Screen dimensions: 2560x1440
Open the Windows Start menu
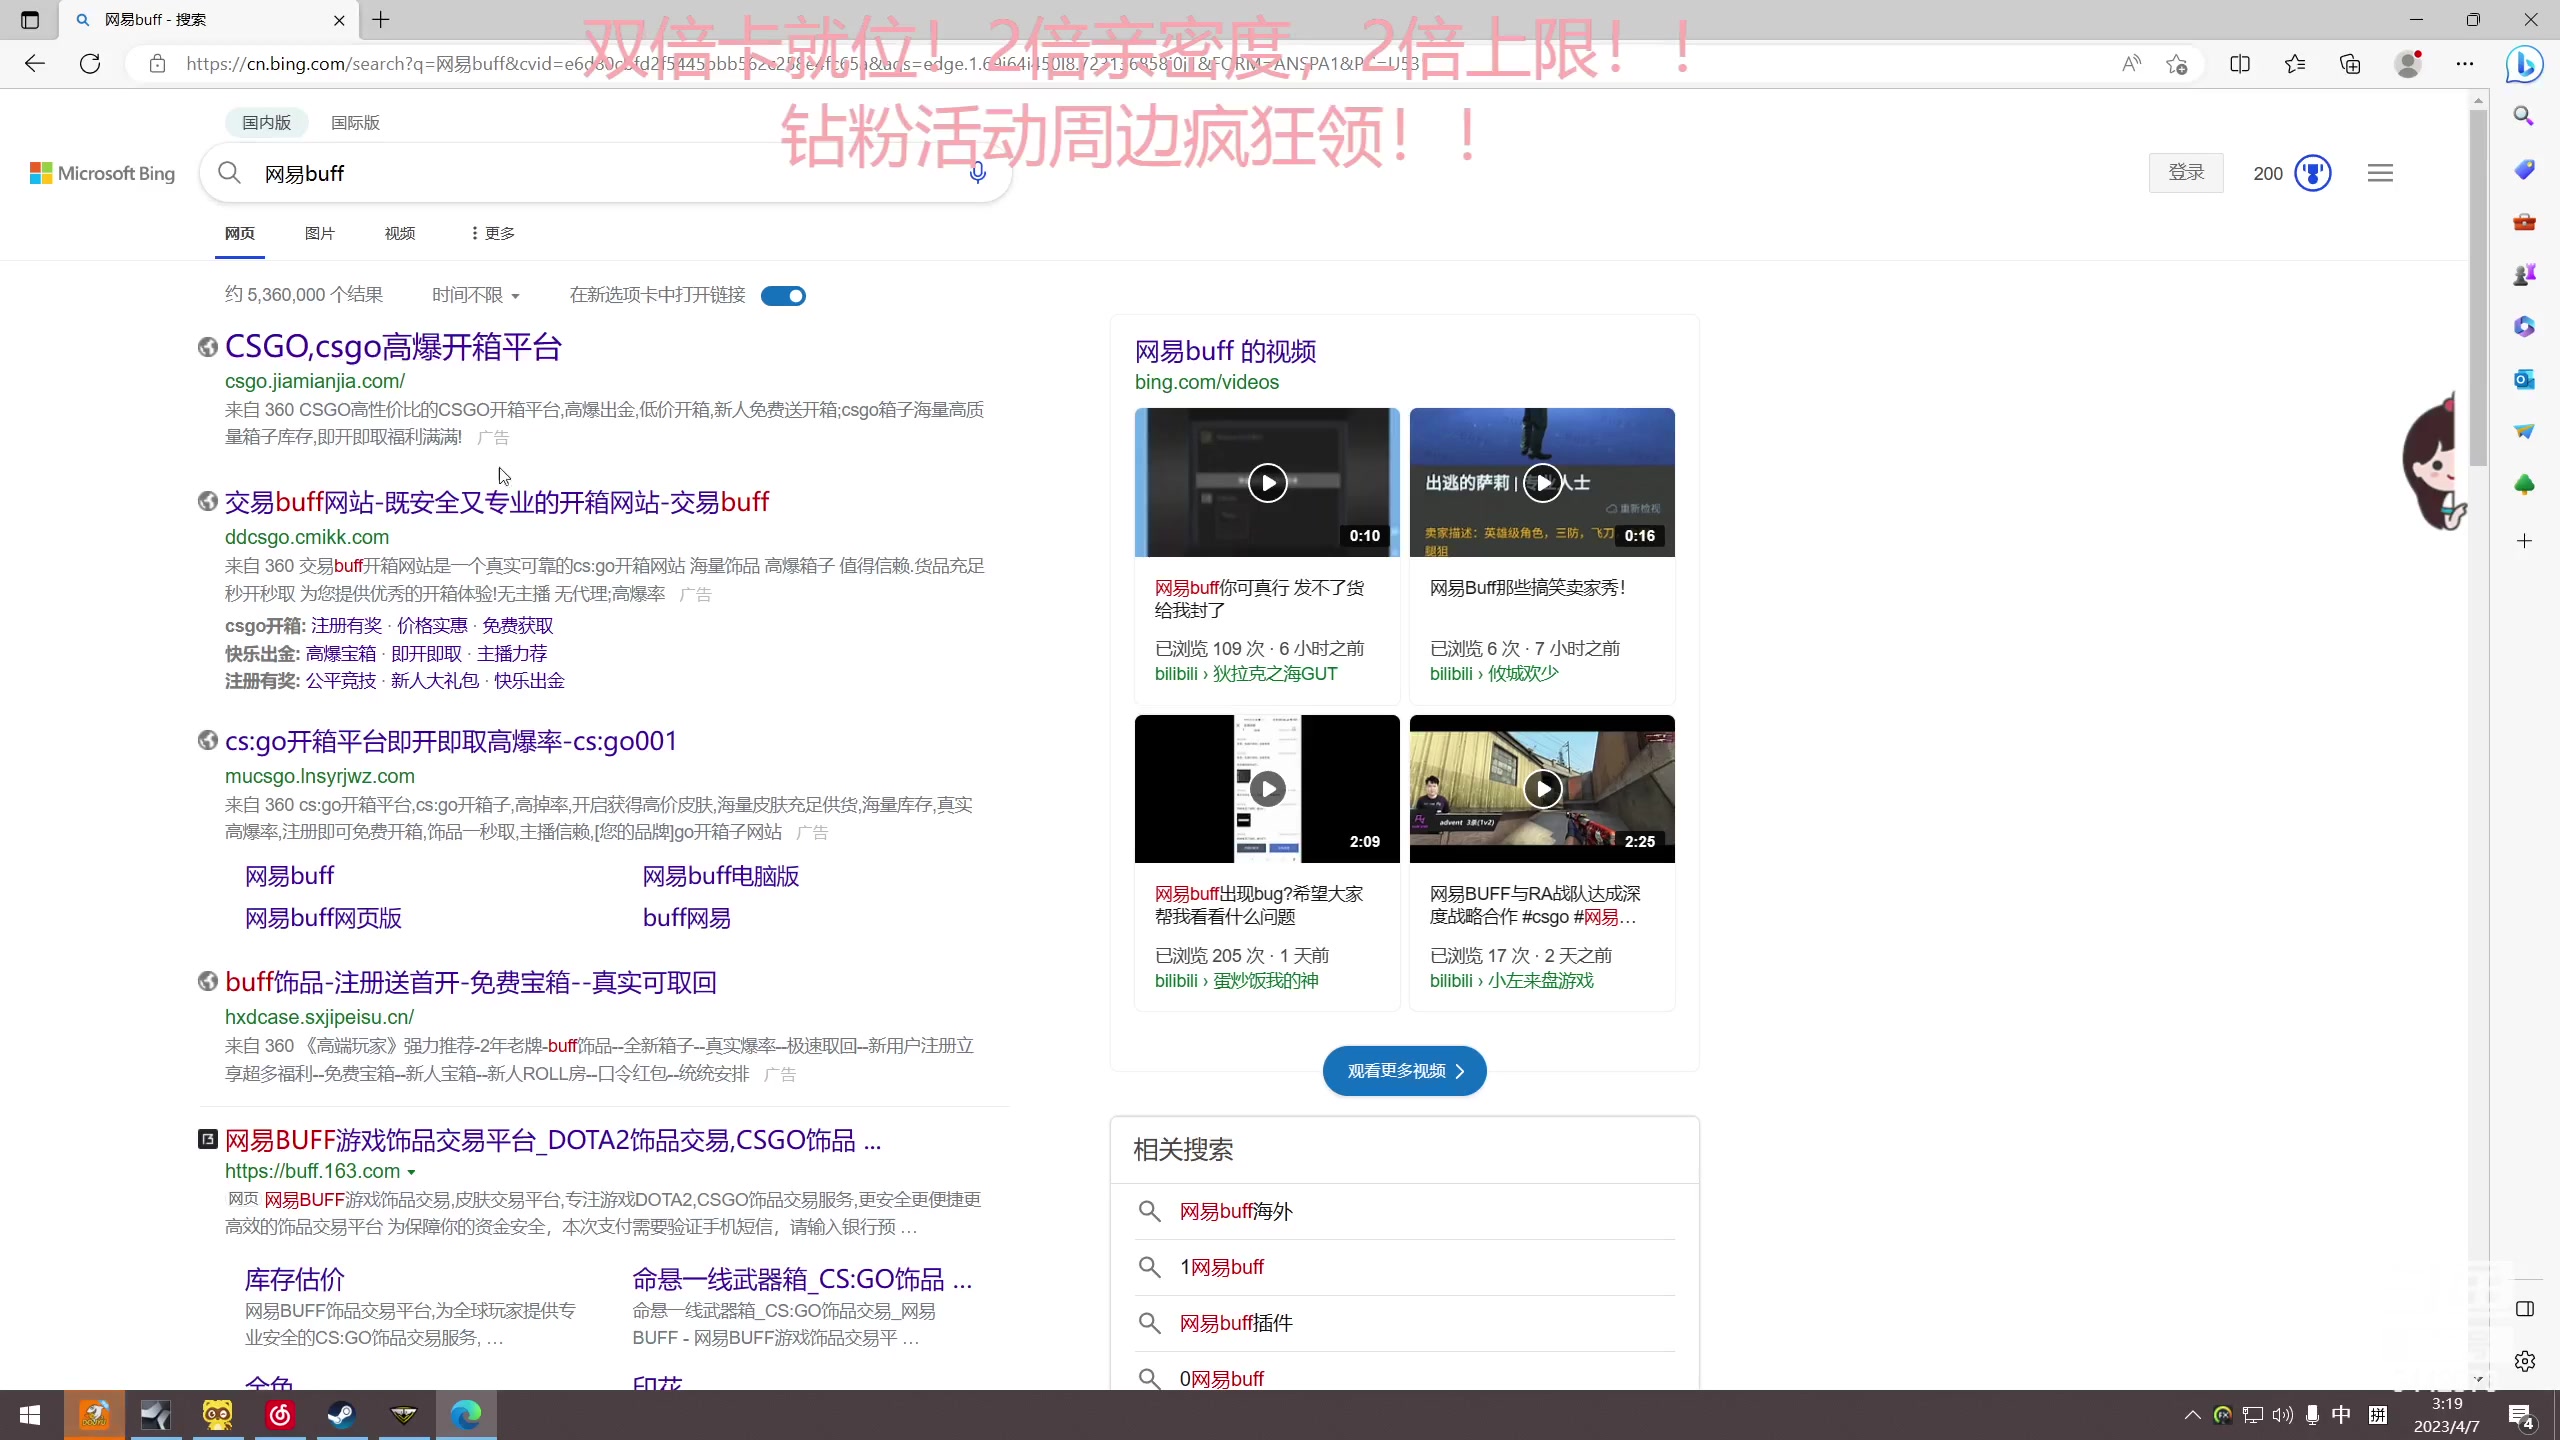(30, 1415)
